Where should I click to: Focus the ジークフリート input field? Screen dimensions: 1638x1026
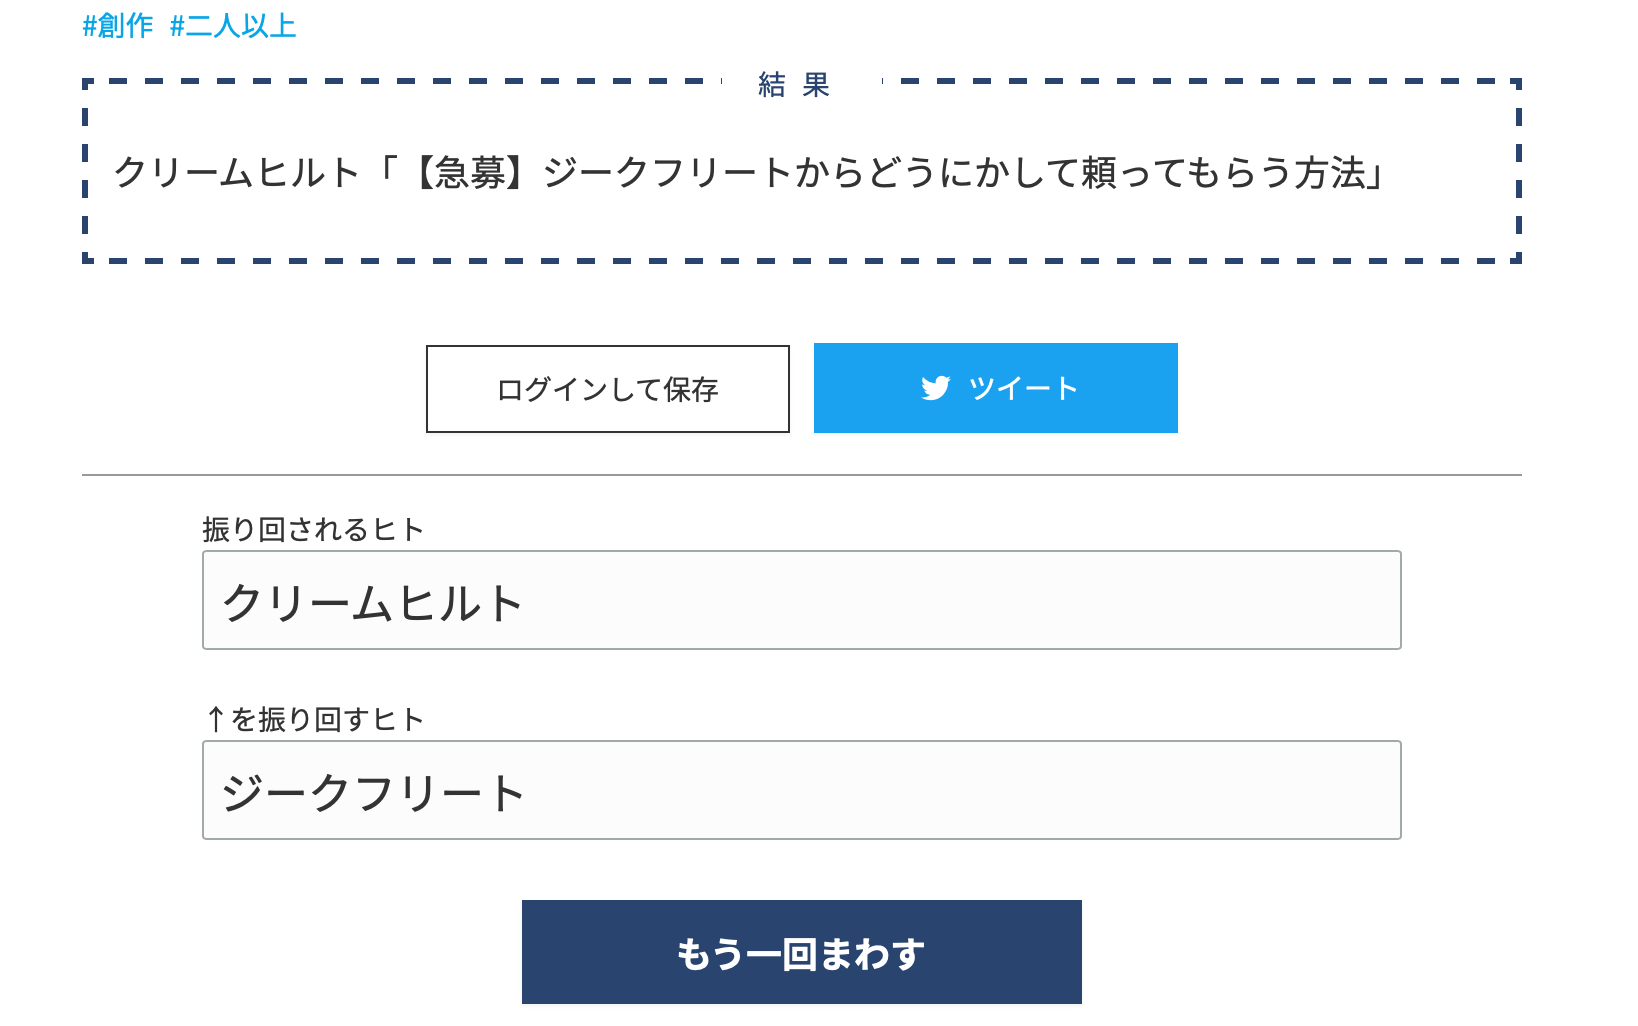802,790
